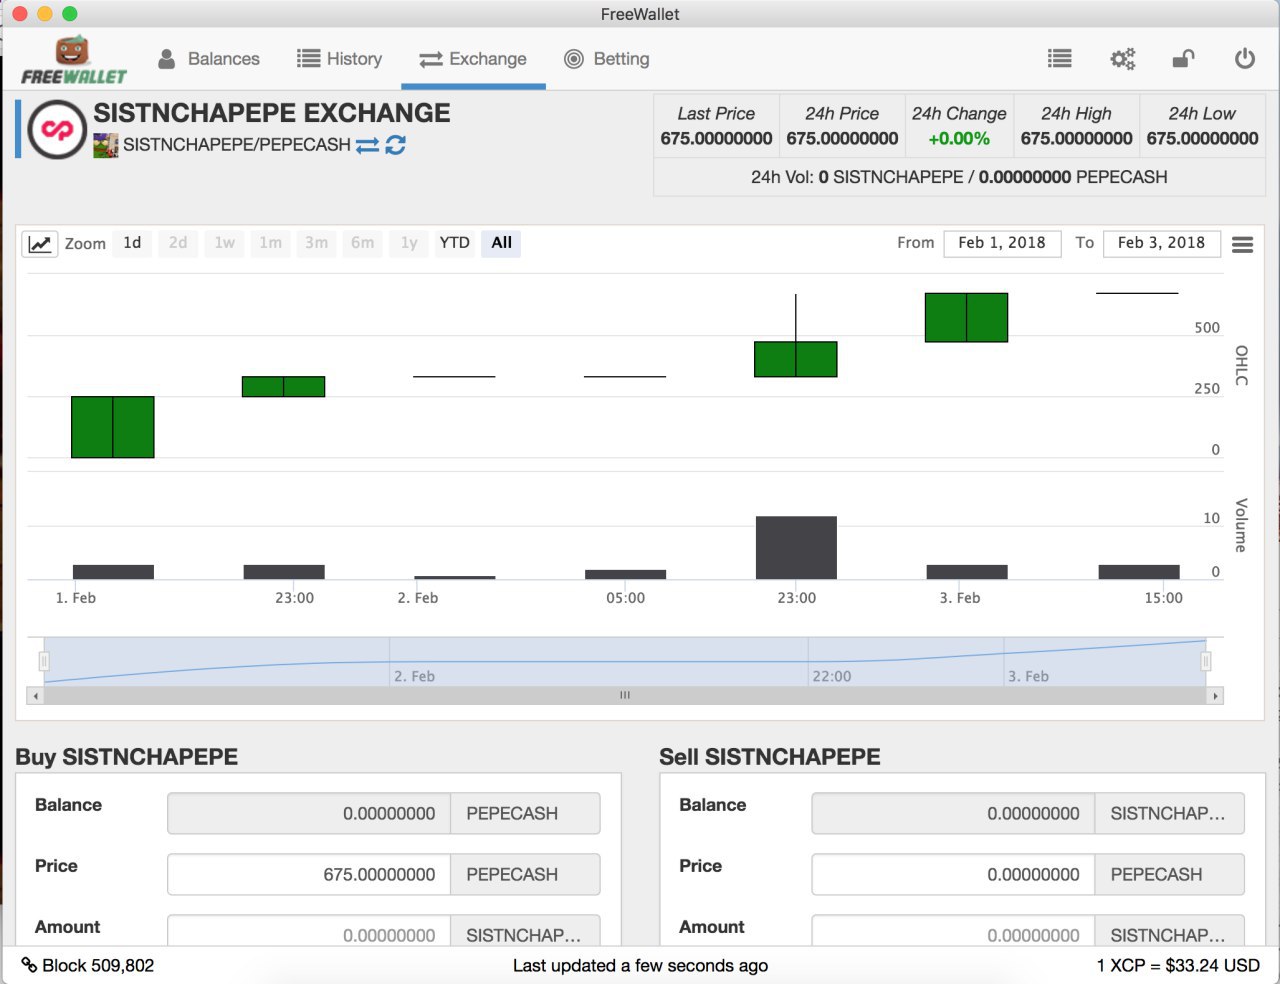Swap market pair arrows icon
1280x984 pixels.
[x=367, y=145]
